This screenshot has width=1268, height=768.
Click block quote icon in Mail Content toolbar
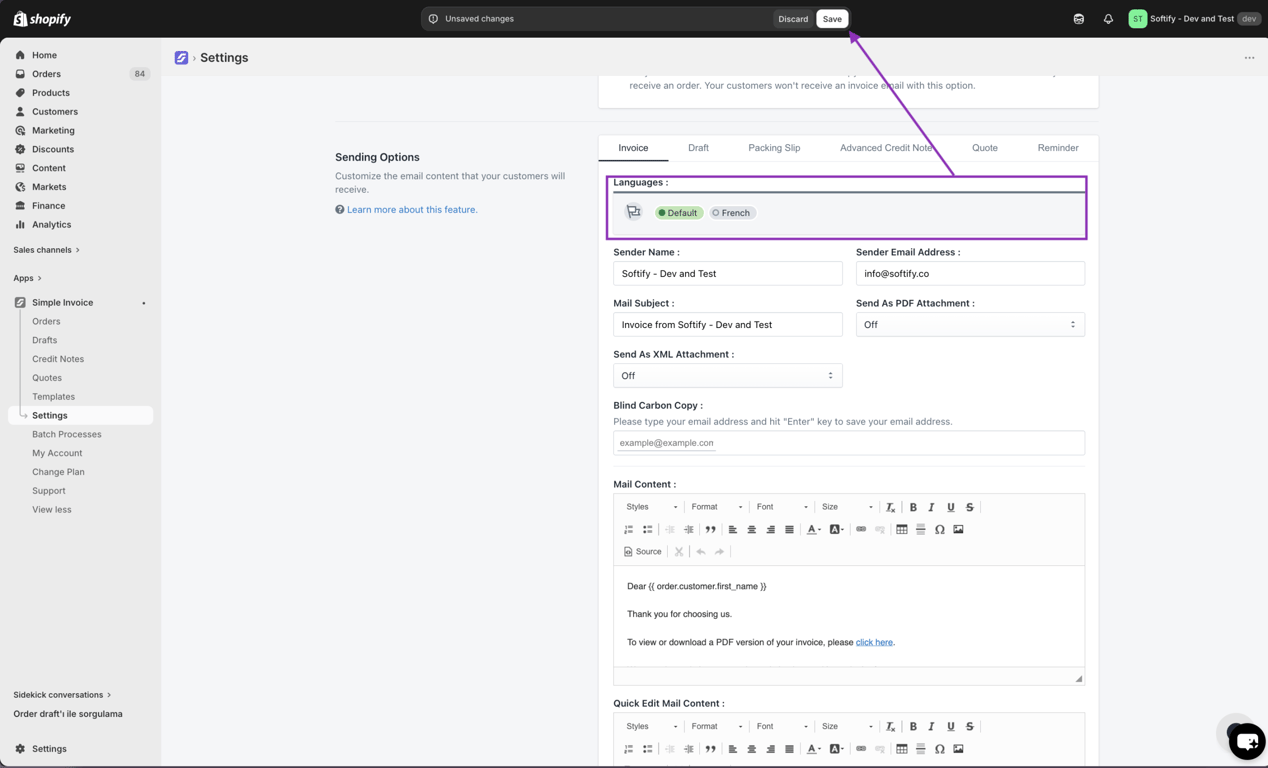[x=710, y=529]
